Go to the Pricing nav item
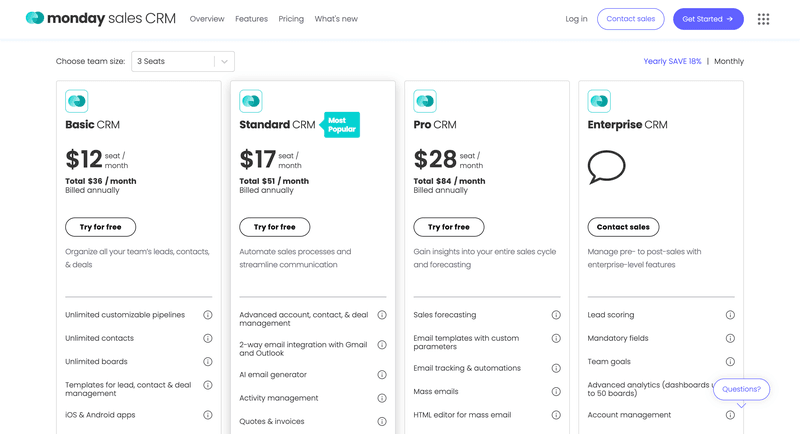This screenshot has width=800, height=434. pyautogui.click(x=291, y=19)
